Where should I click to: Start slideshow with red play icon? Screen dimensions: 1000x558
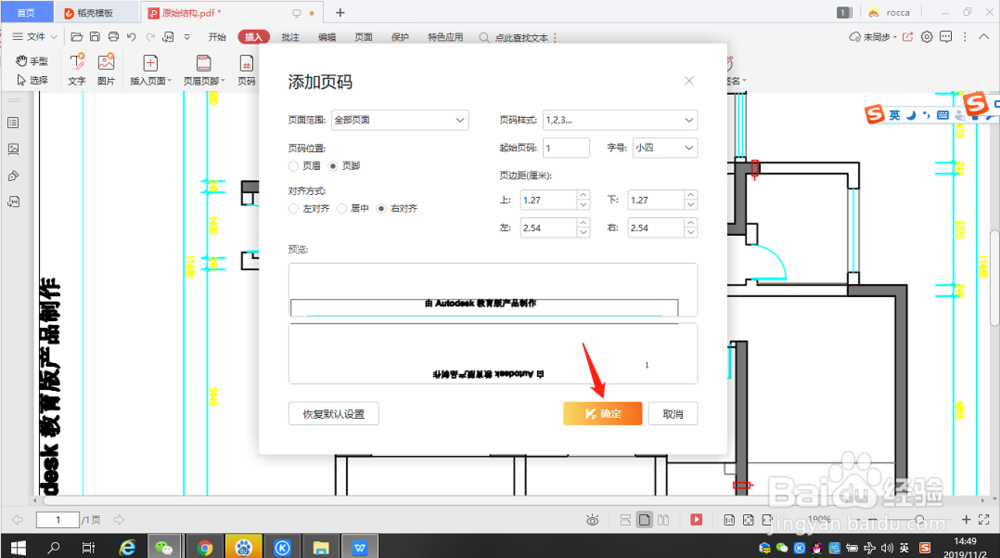point(696,520)
